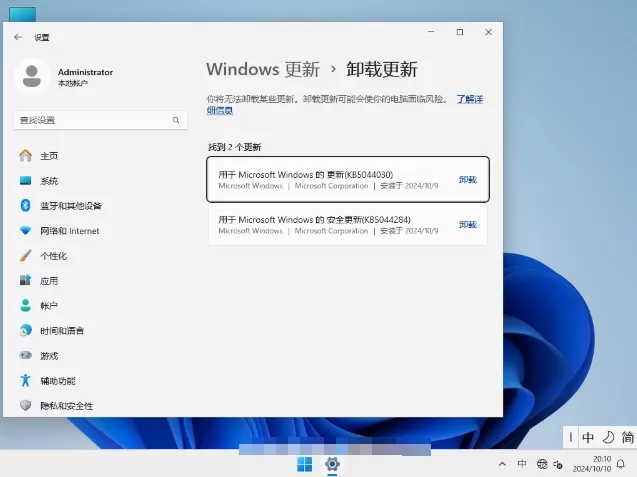Open 辅助功能 settings label

58,381
